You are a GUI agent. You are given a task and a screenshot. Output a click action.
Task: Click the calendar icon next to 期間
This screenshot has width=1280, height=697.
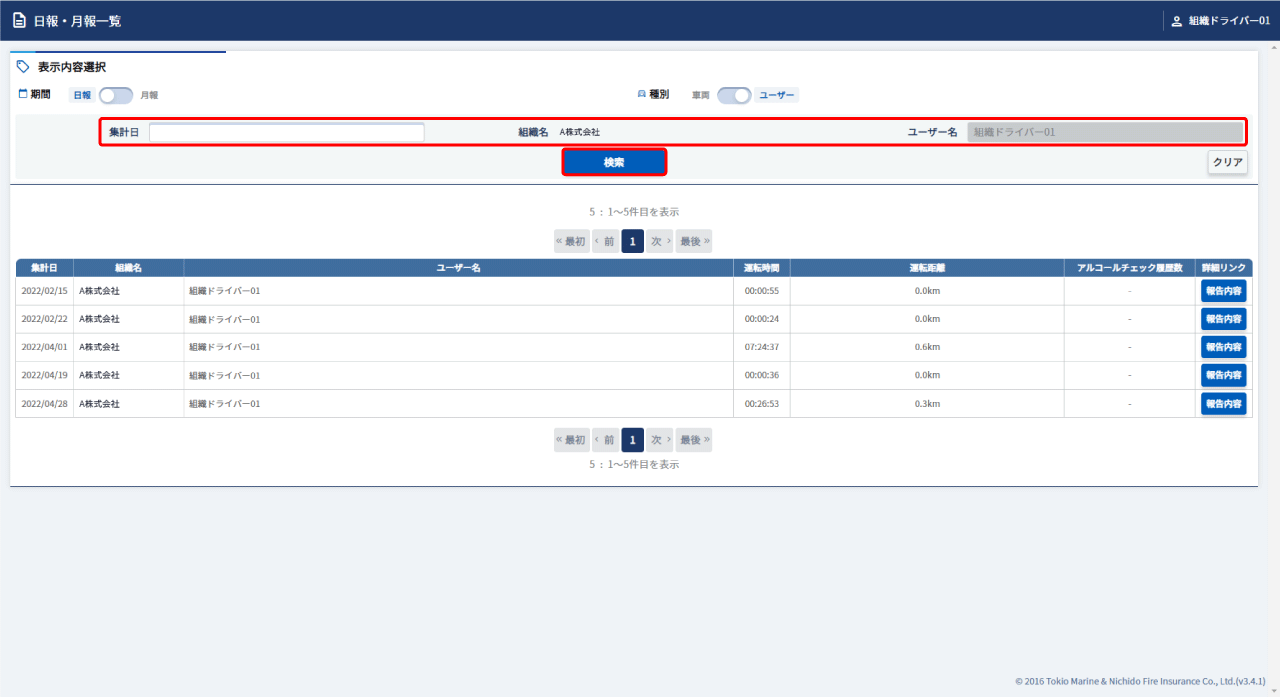pyautogui.click(x=23, y=94)
